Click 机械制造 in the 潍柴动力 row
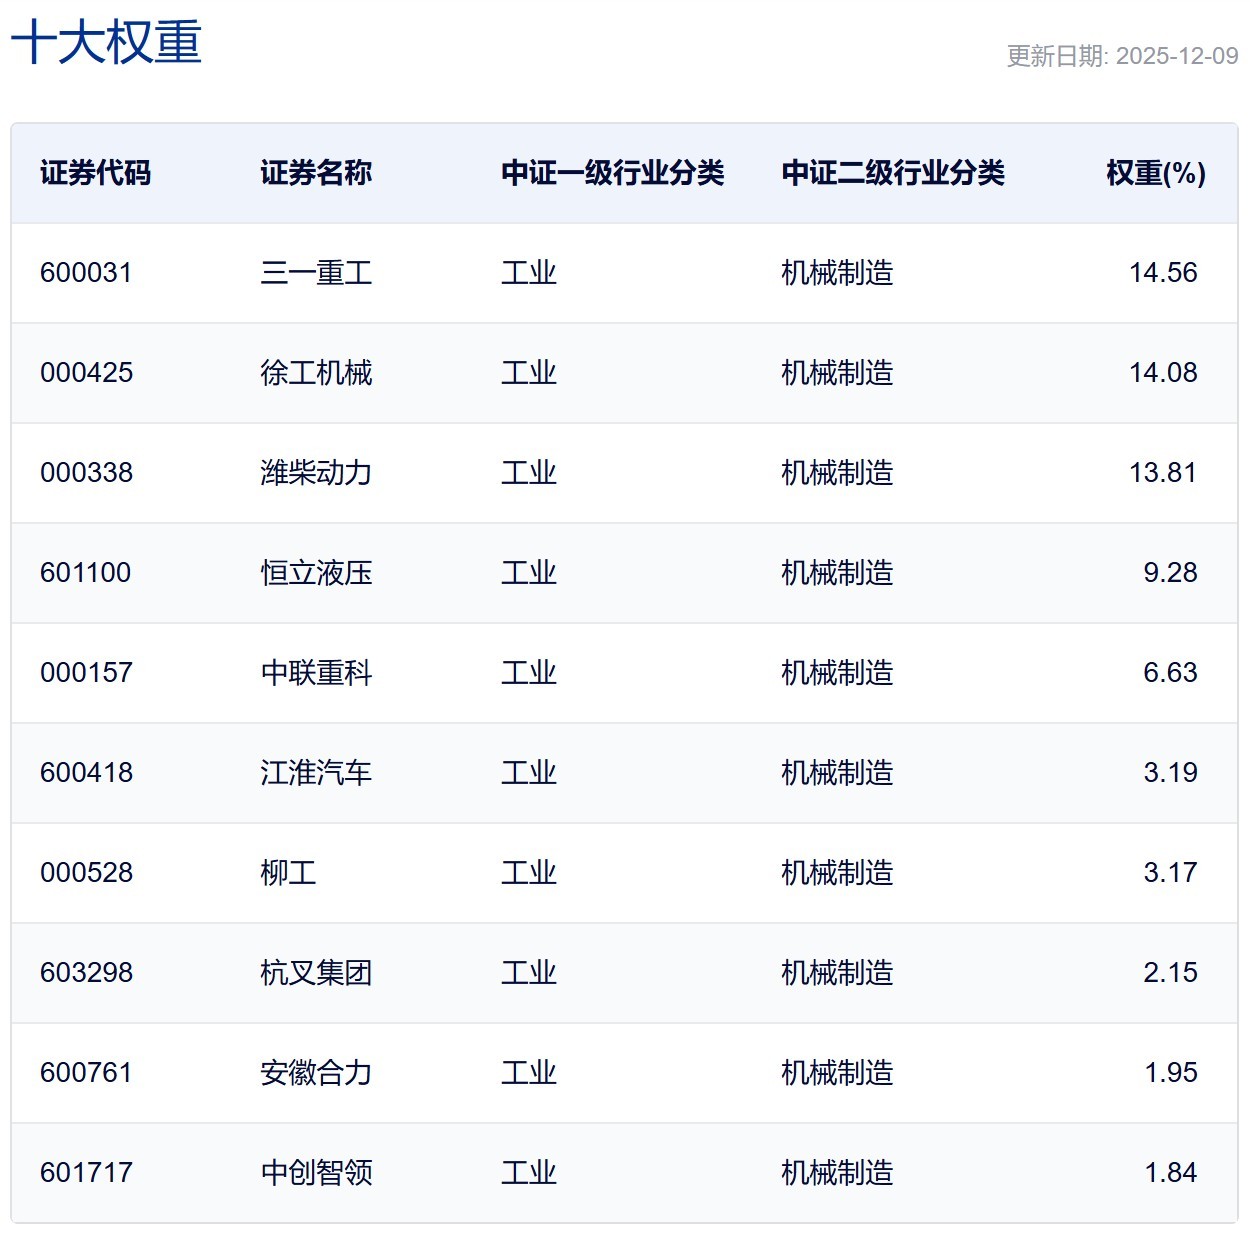 coord(837,473)
